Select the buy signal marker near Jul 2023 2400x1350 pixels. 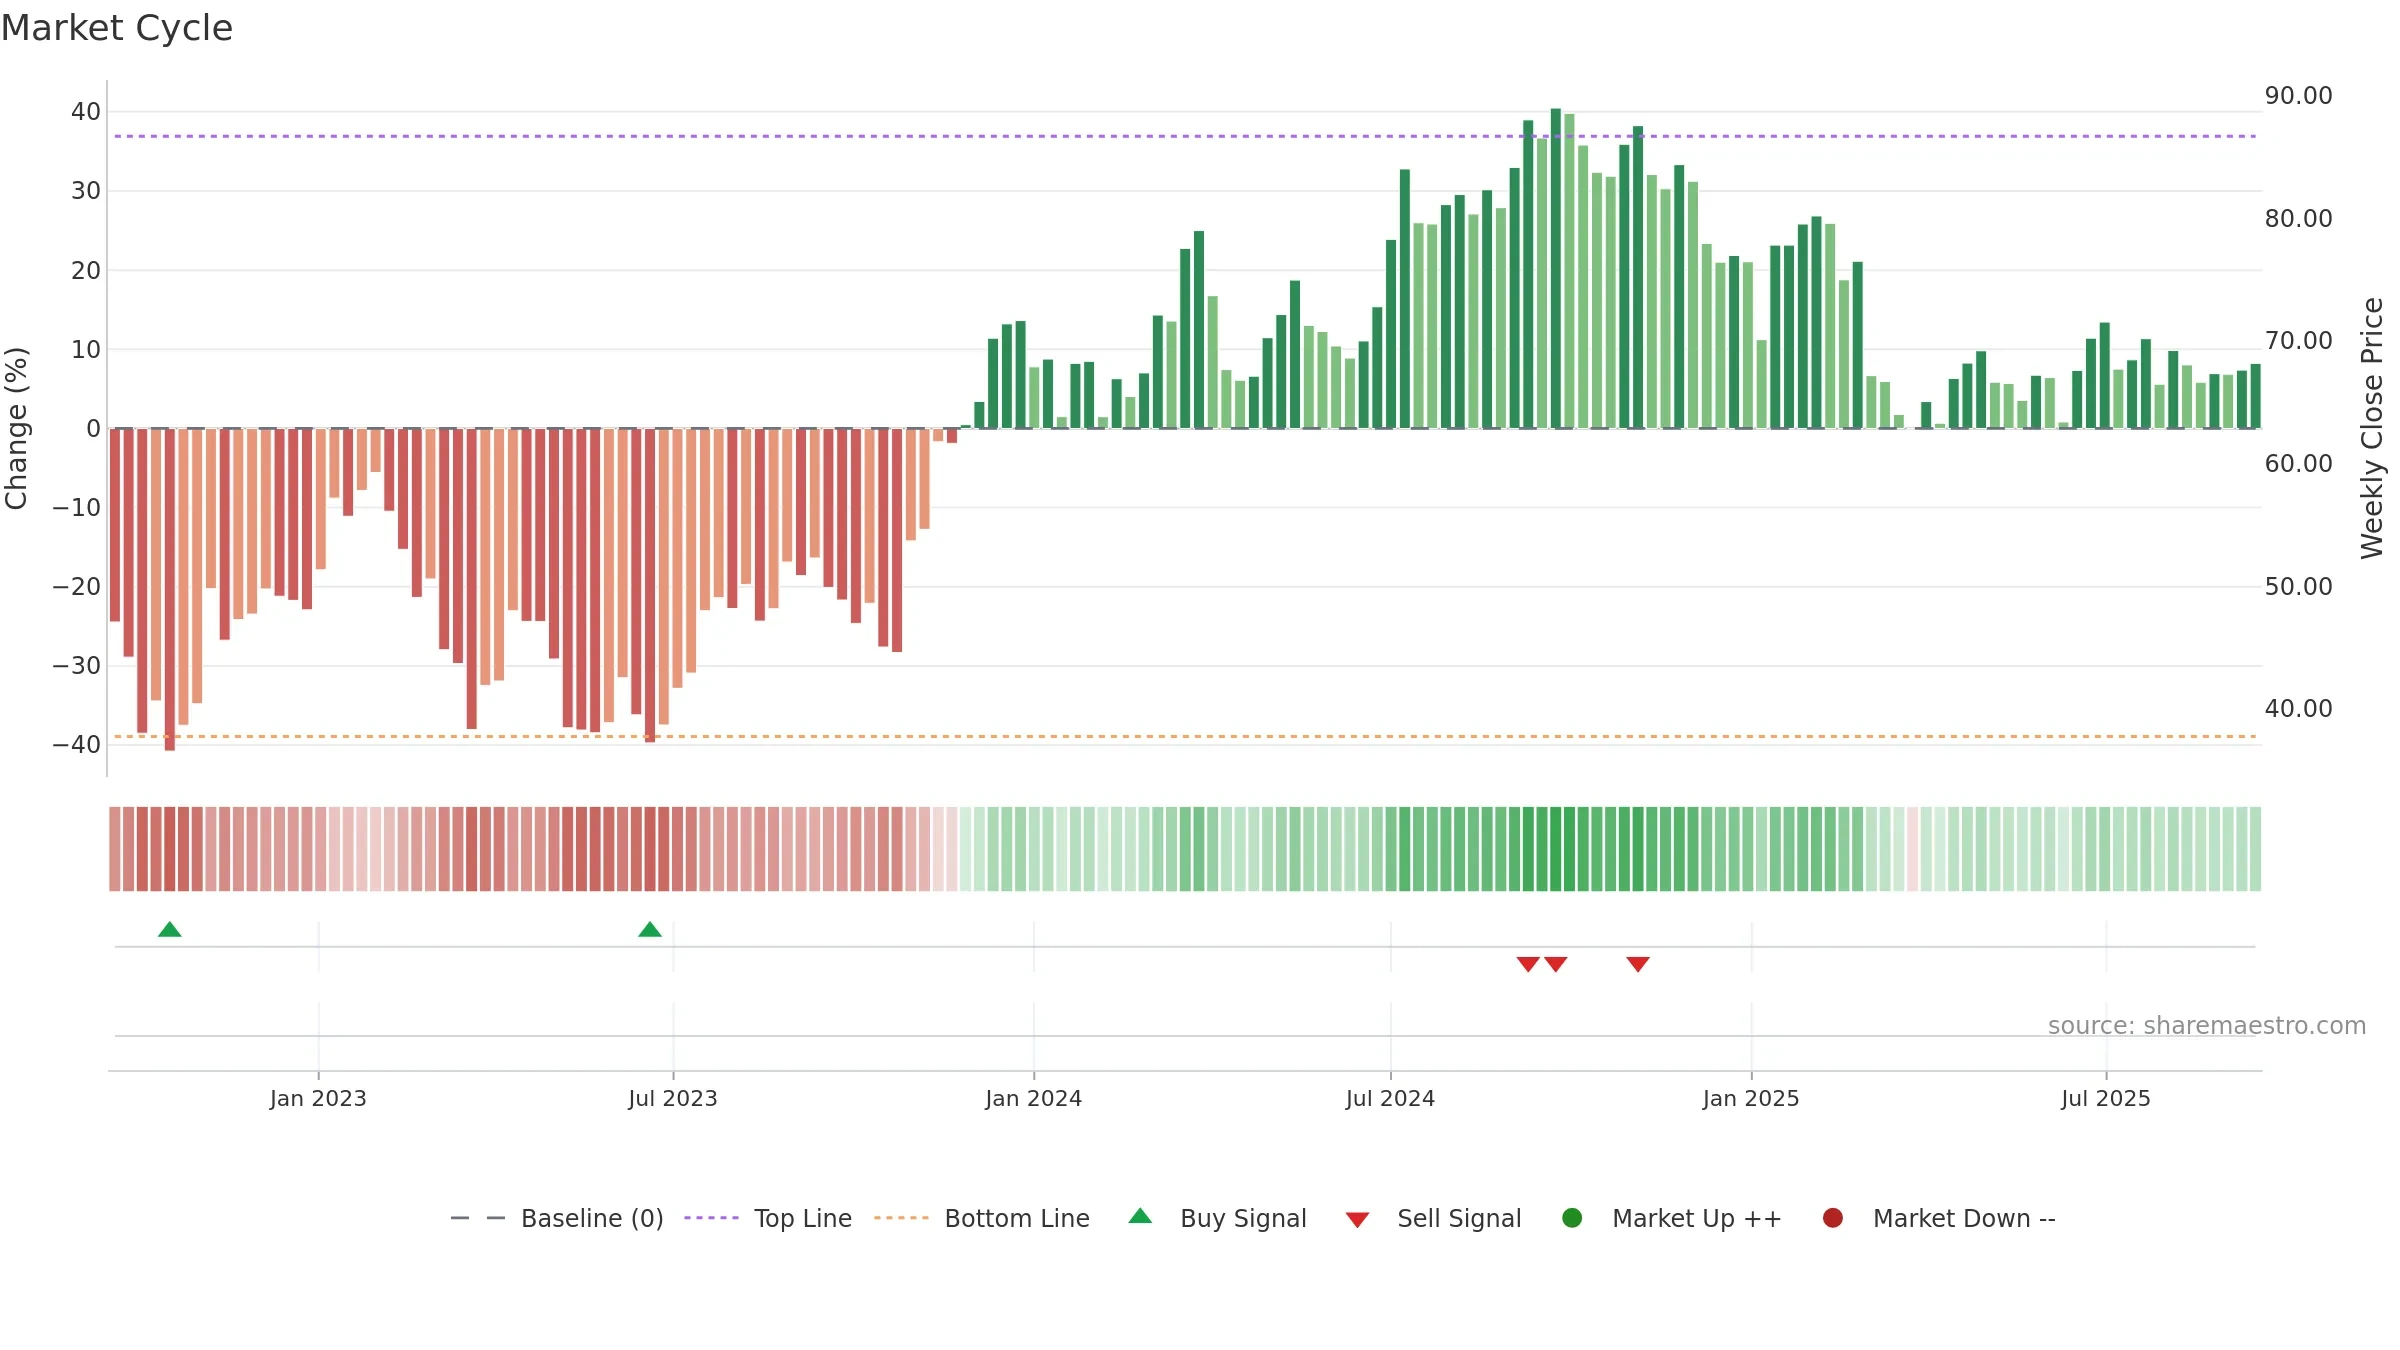650,930
